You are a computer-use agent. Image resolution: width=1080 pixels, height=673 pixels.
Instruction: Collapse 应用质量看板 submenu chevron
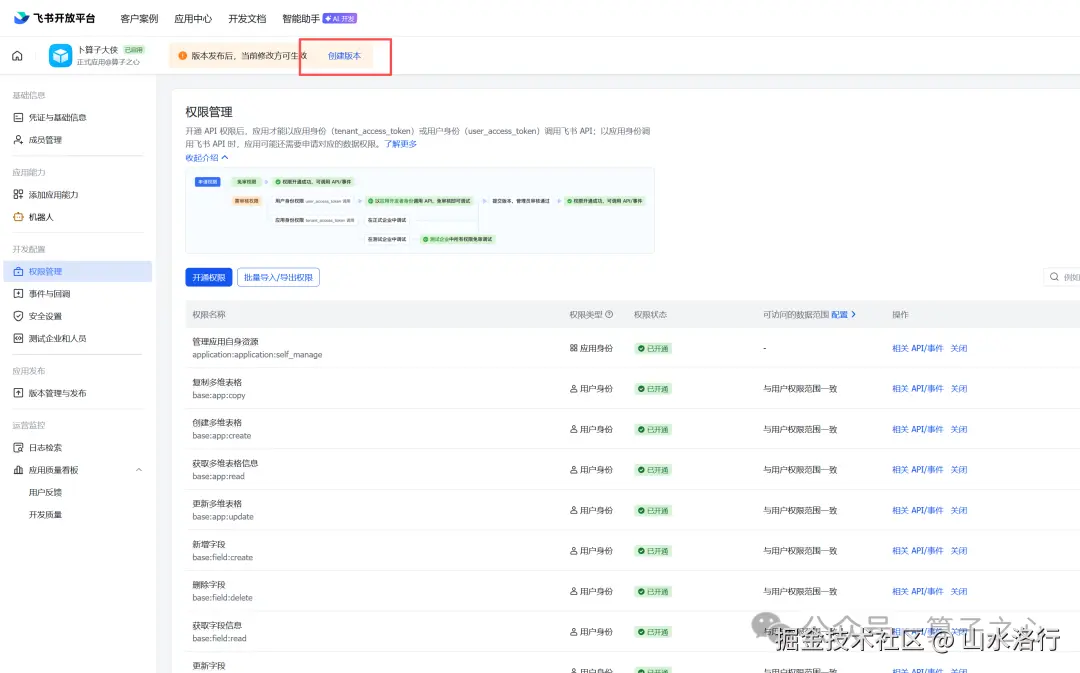pos(139,470)
